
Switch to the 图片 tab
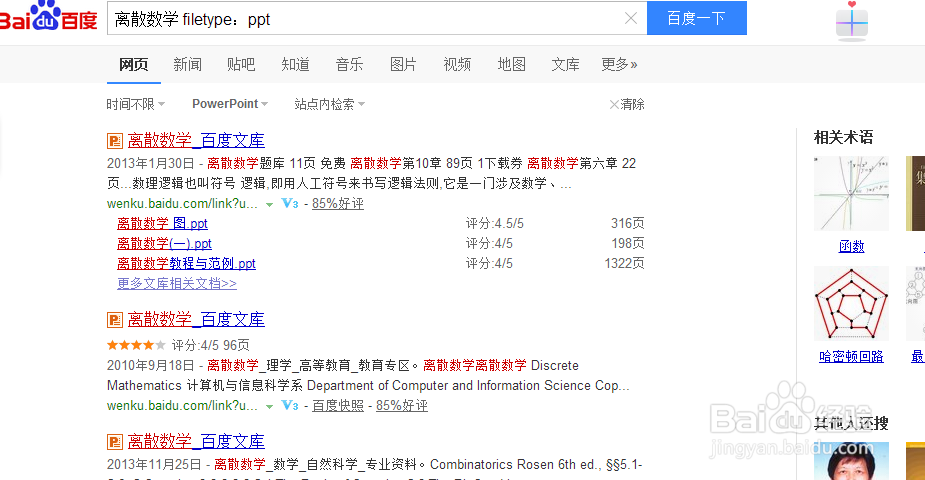point(404,64)
